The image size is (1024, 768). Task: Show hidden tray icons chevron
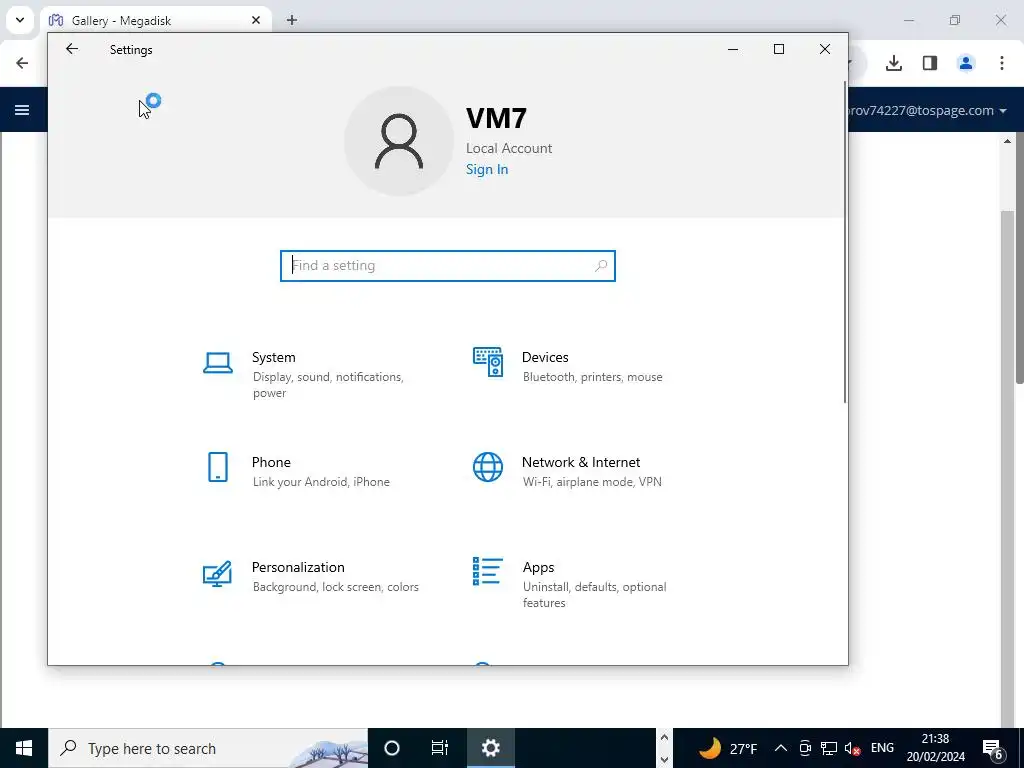pos(780,748)
